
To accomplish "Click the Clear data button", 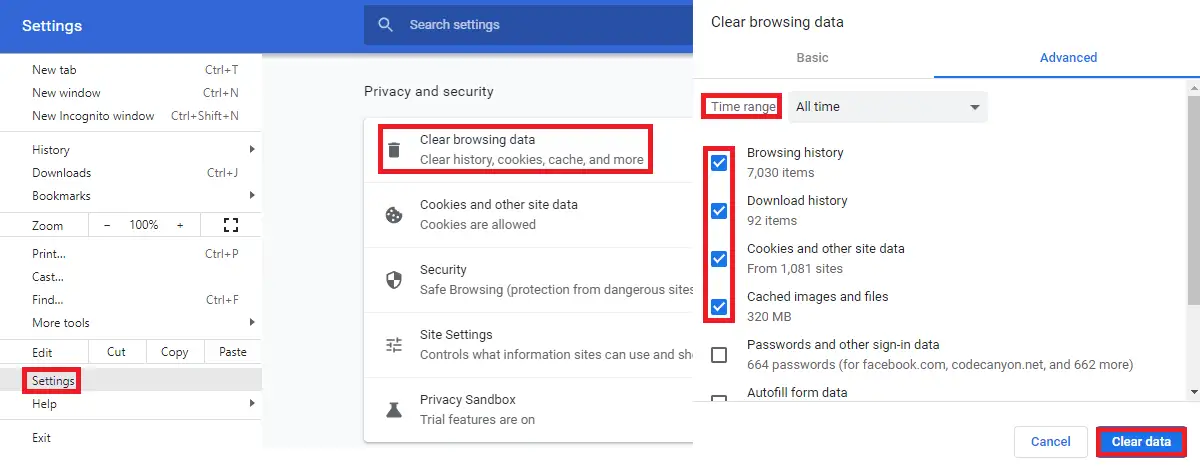I will (x=1141, y=442).
